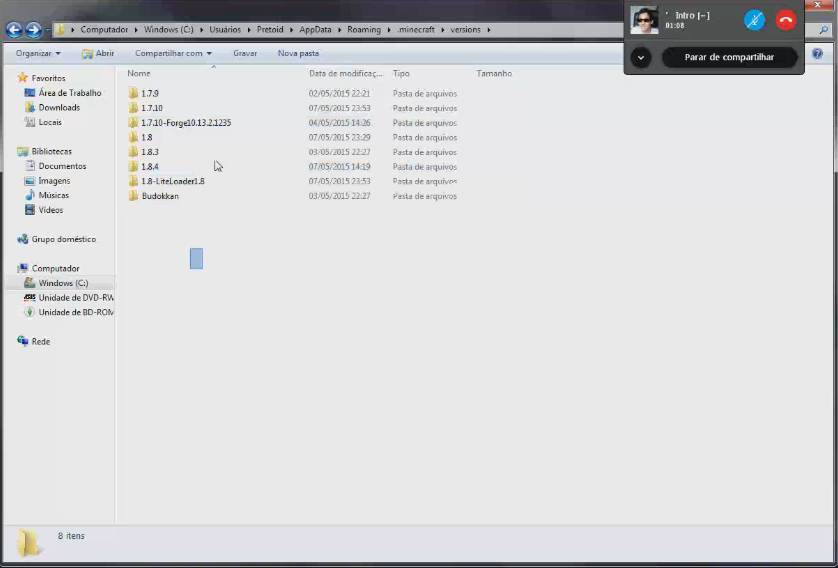Expand the call overlay chevron button
The height and width of the screenshot is (568, 838).
point(640,57)
